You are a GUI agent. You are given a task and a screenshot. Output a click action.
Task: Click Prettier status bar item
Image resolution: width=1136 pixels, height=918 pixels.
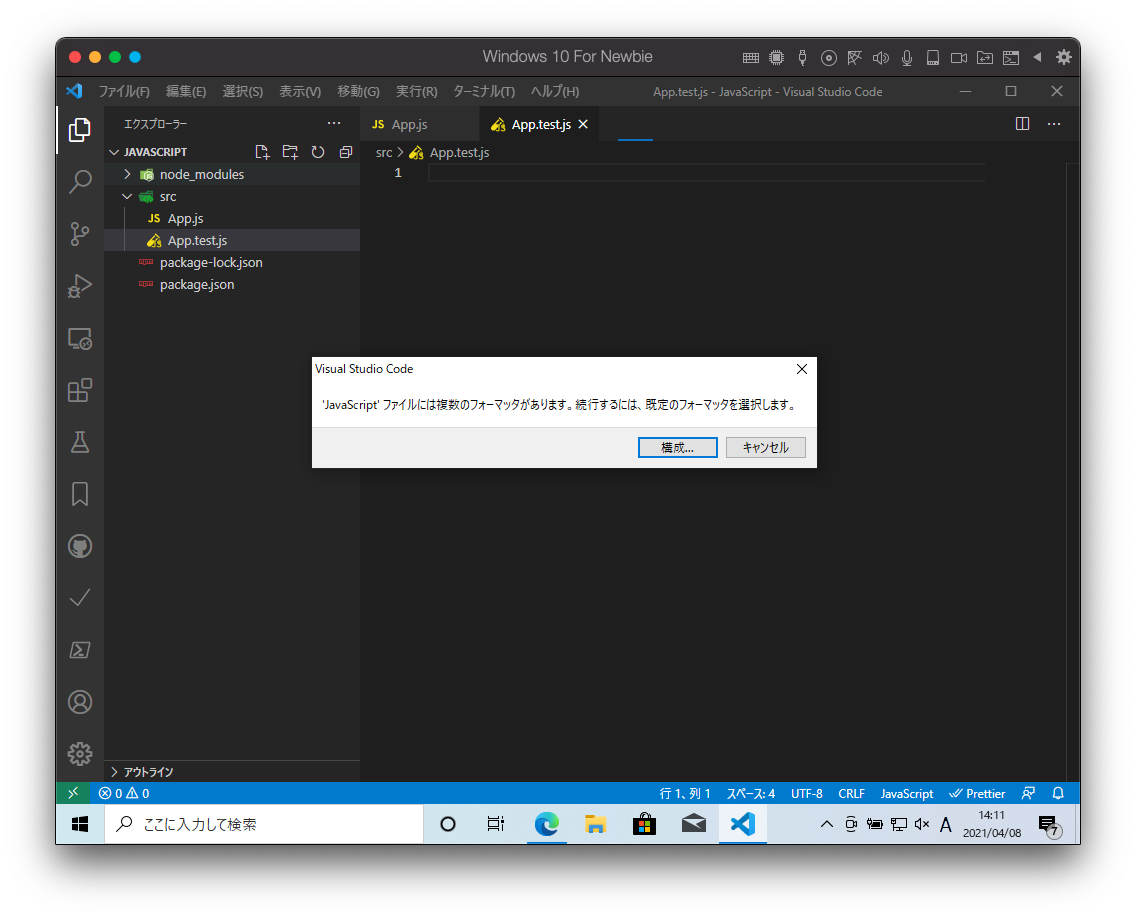[977, 793]
